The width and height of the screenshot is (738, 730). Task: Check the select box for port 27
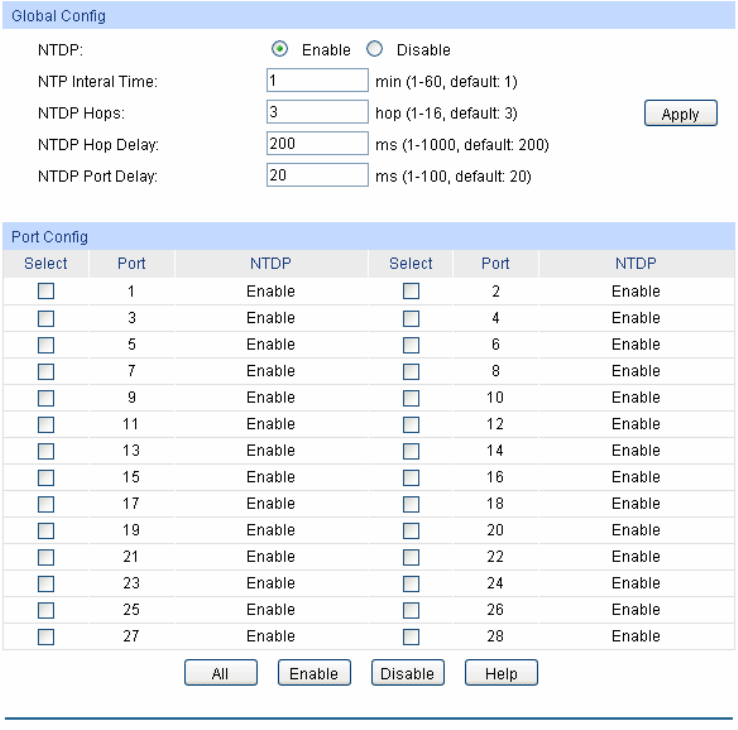(x=46, y=637)
